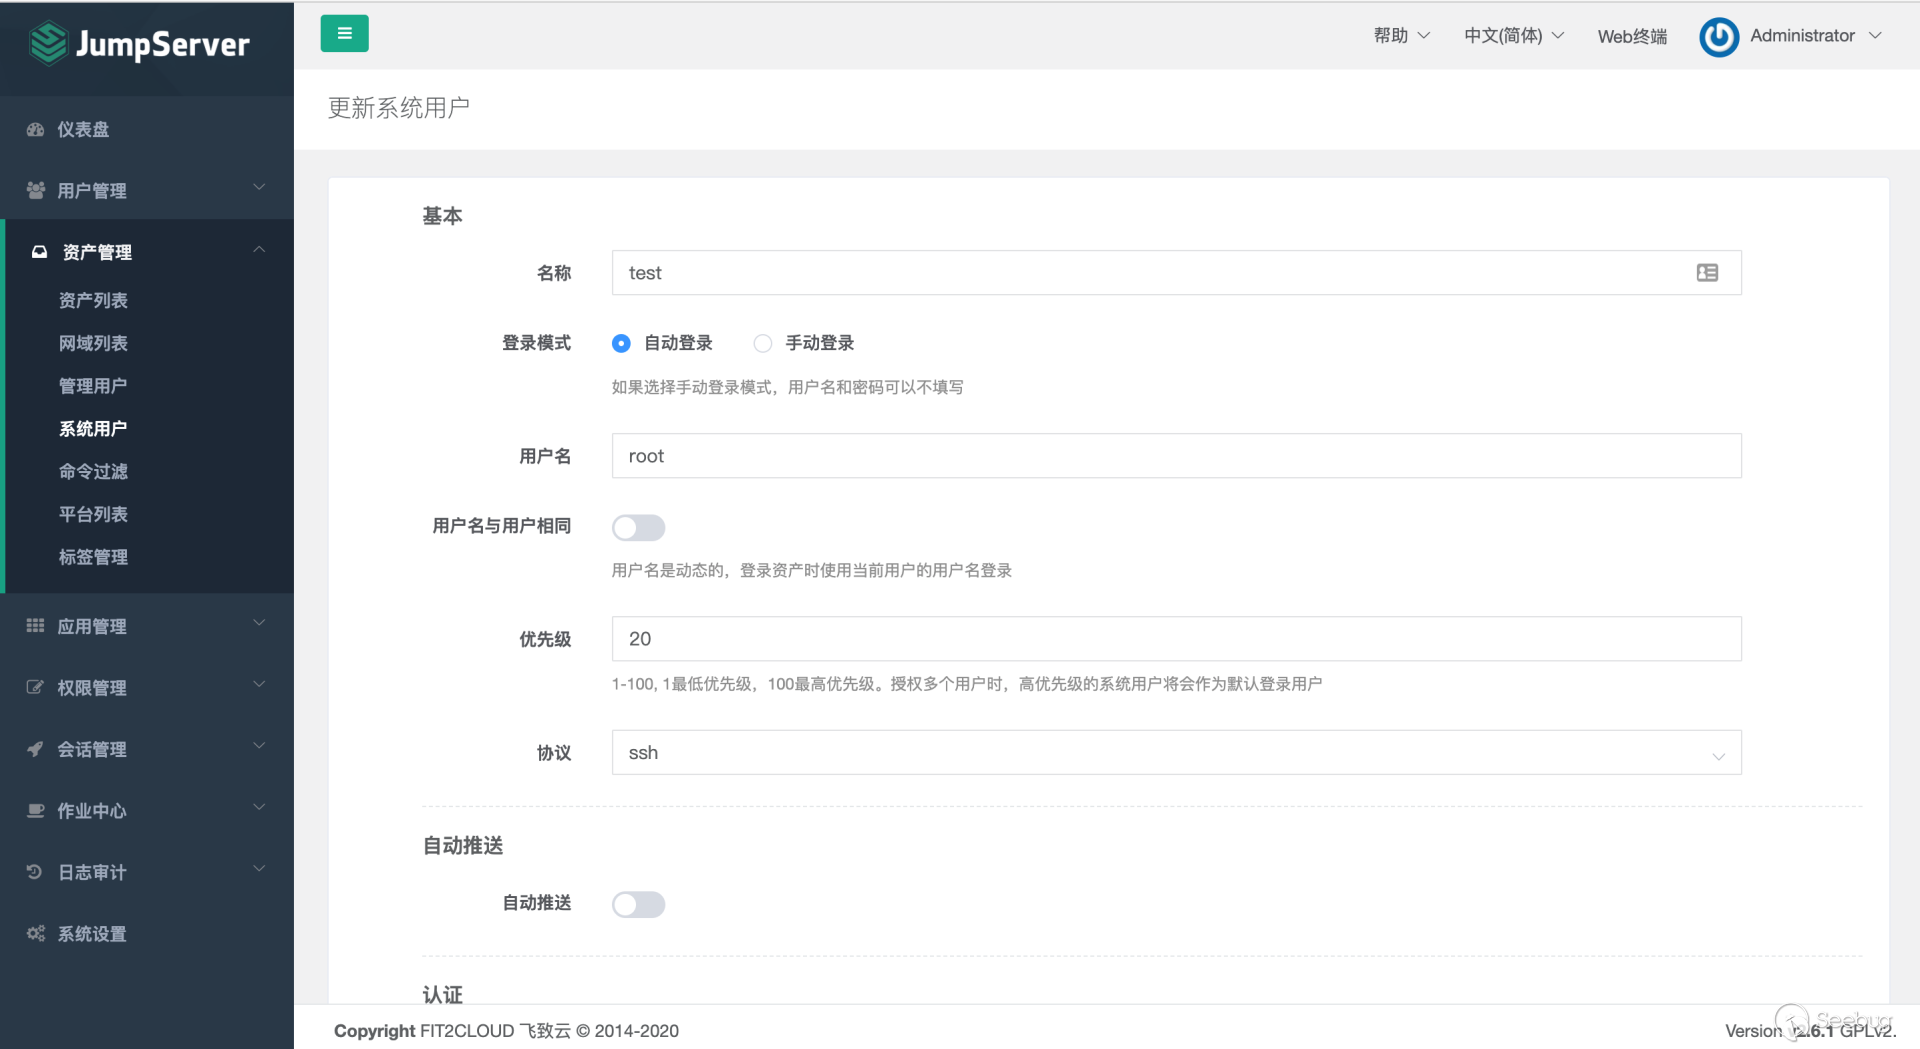Click the contact card icon in 名称 field
Image resolution: width=1920 pixels, height=1049 pixels.
[x=1707, y=273]
